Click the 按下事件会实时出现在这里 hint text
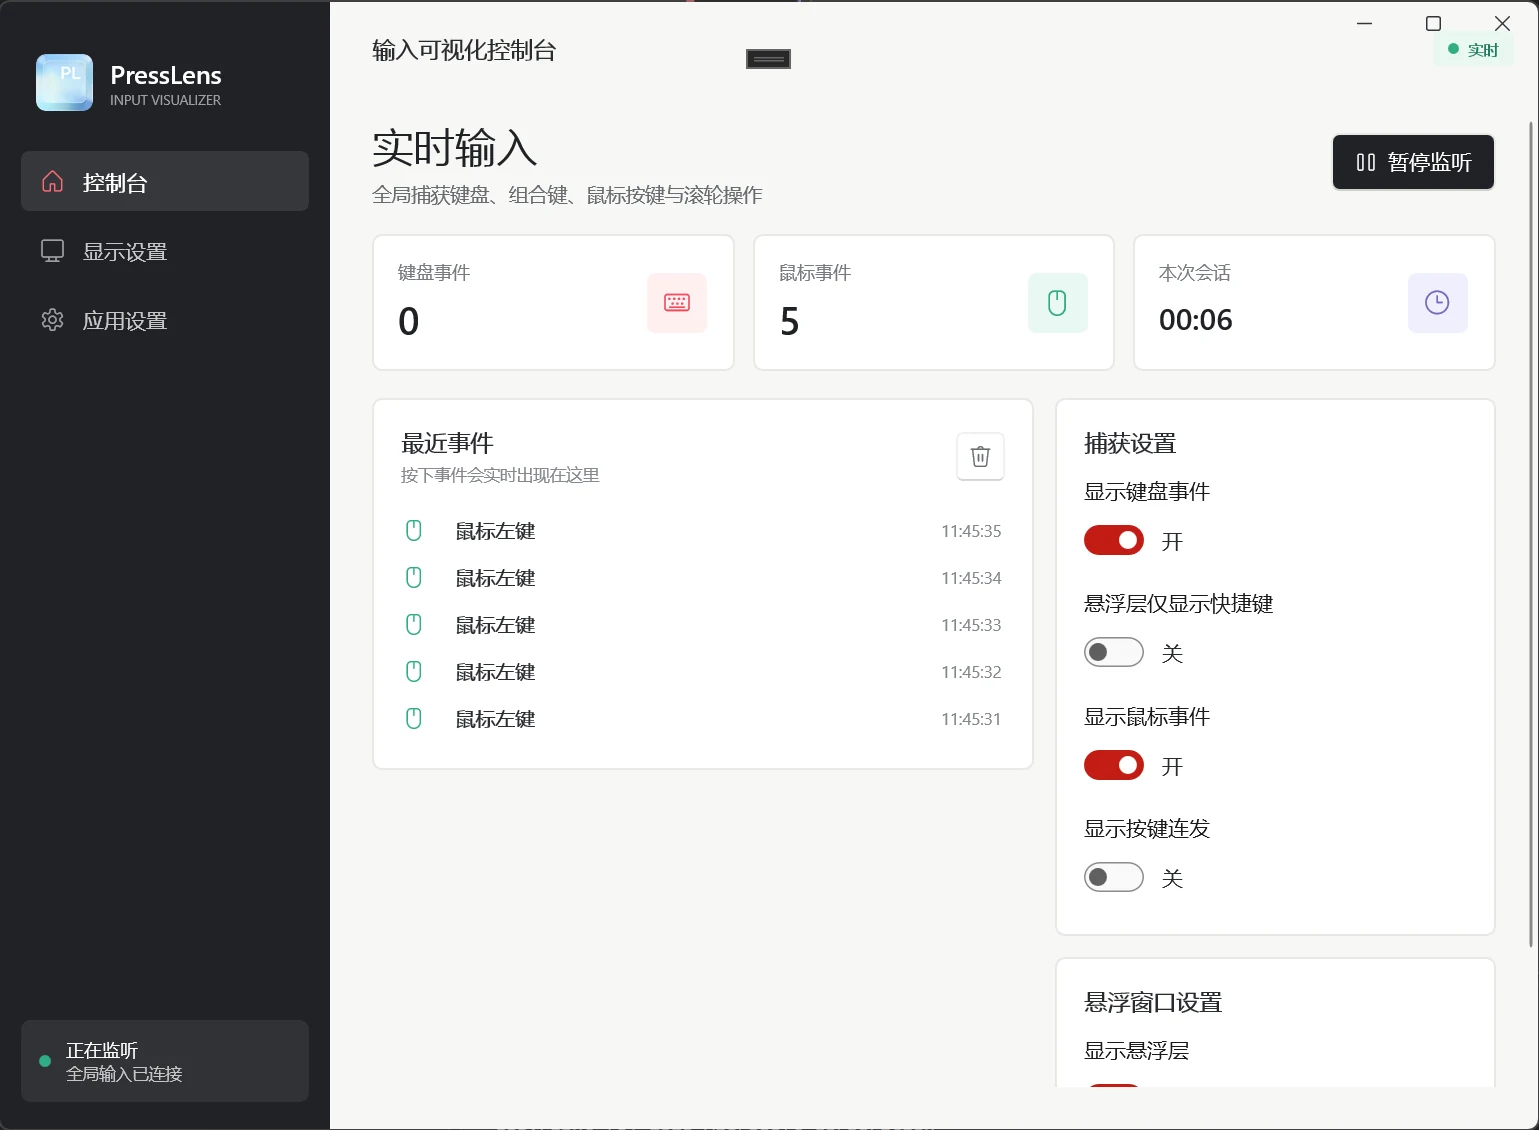 tap(500, 475)
